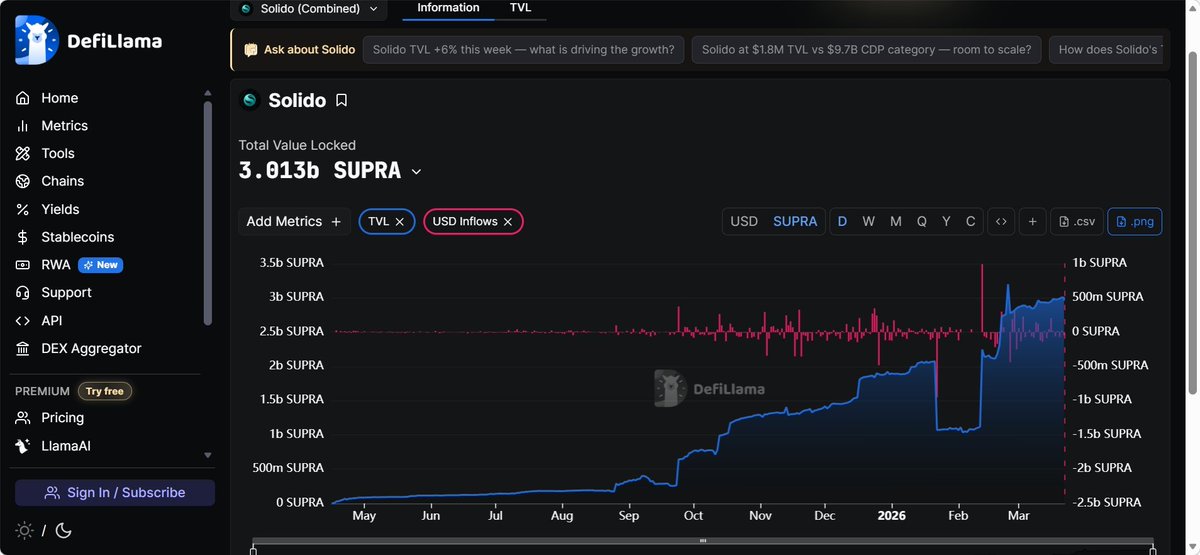Image resolution: width=1200 pixels, height=555 pixels.
Task: Click the Try free premium badge
Action: point(105,391)
